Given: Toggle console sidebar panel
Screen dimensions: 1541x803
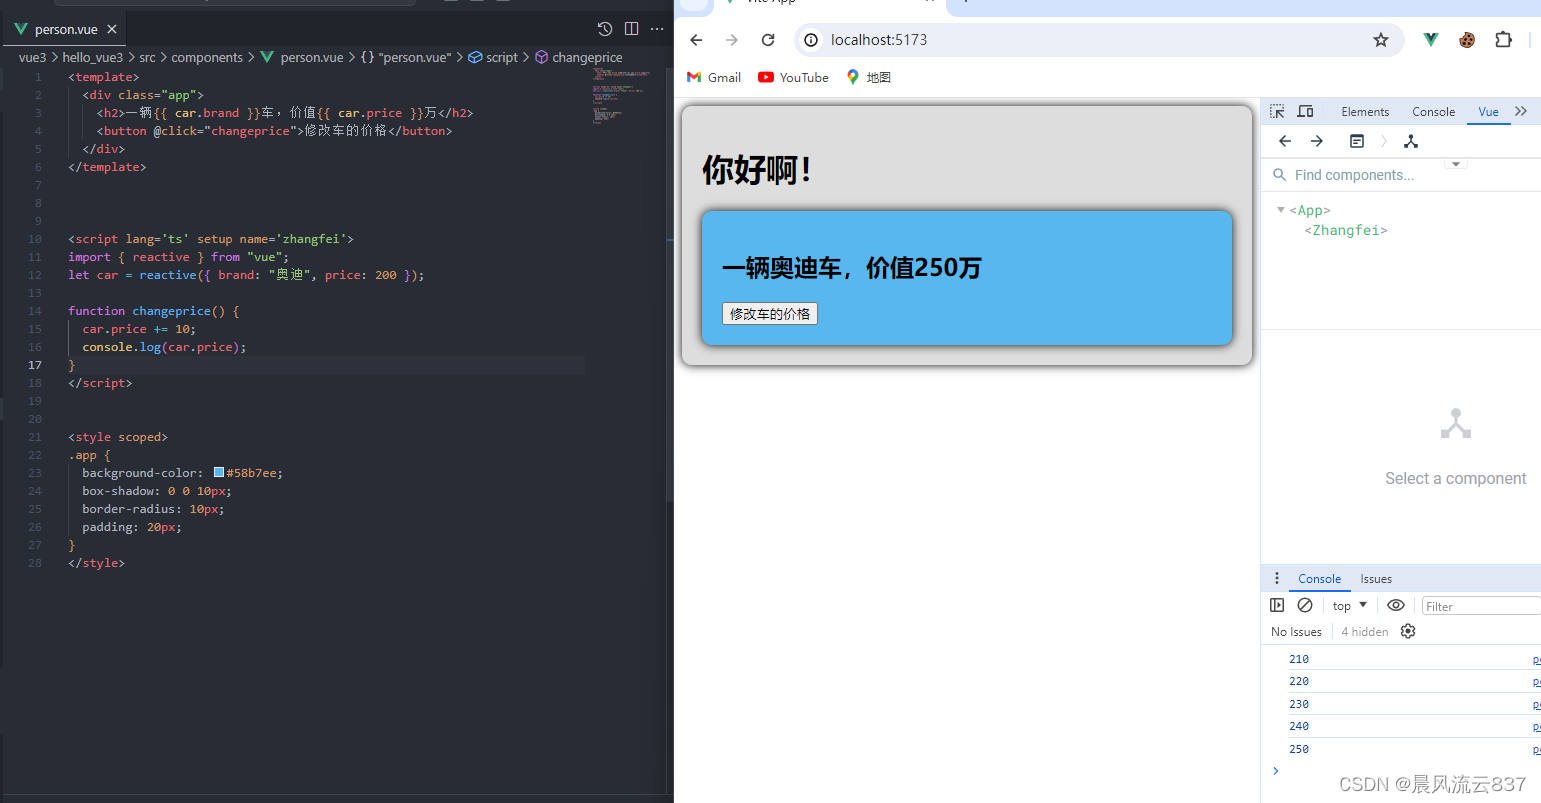Looking at the screenshot, I should point(1277,605).
